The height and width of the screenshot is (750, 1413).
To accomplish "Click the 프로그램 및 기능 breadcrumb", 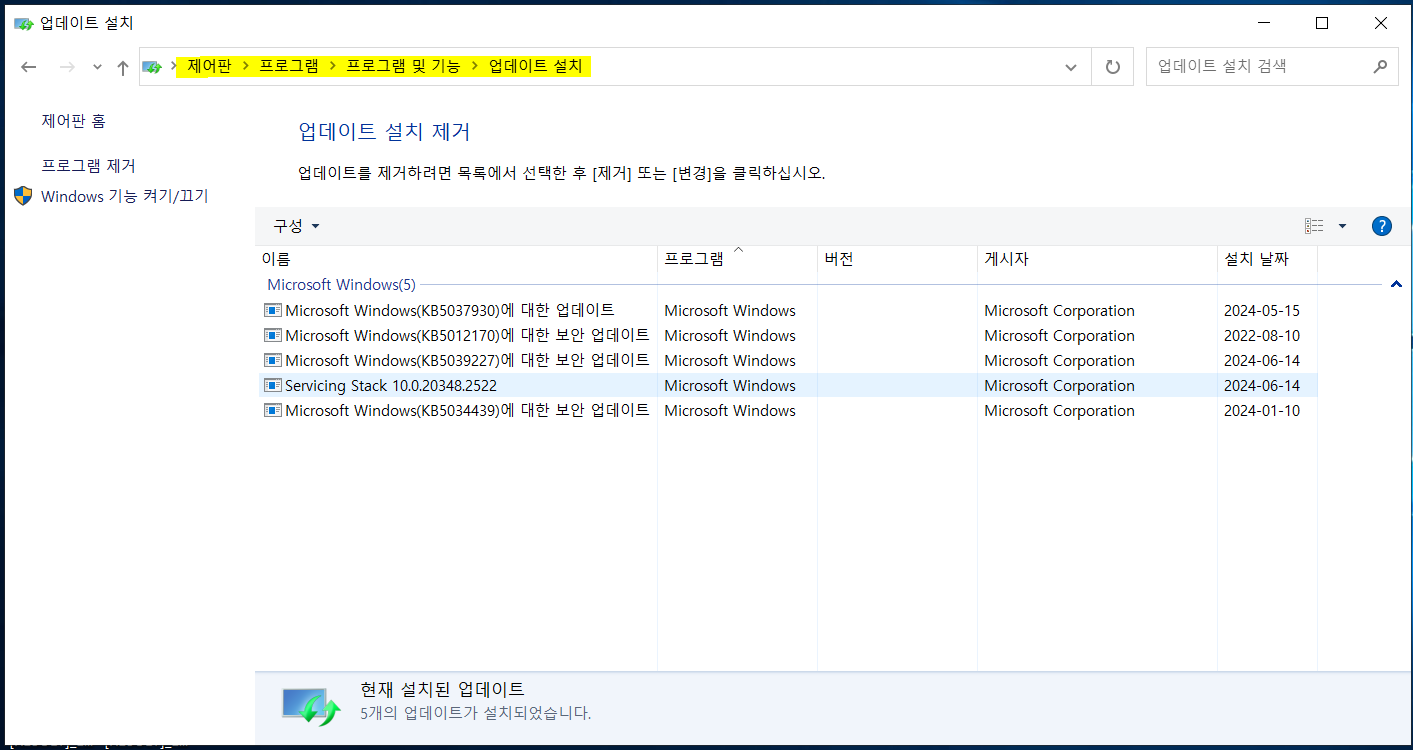I will tap(403, 66).
